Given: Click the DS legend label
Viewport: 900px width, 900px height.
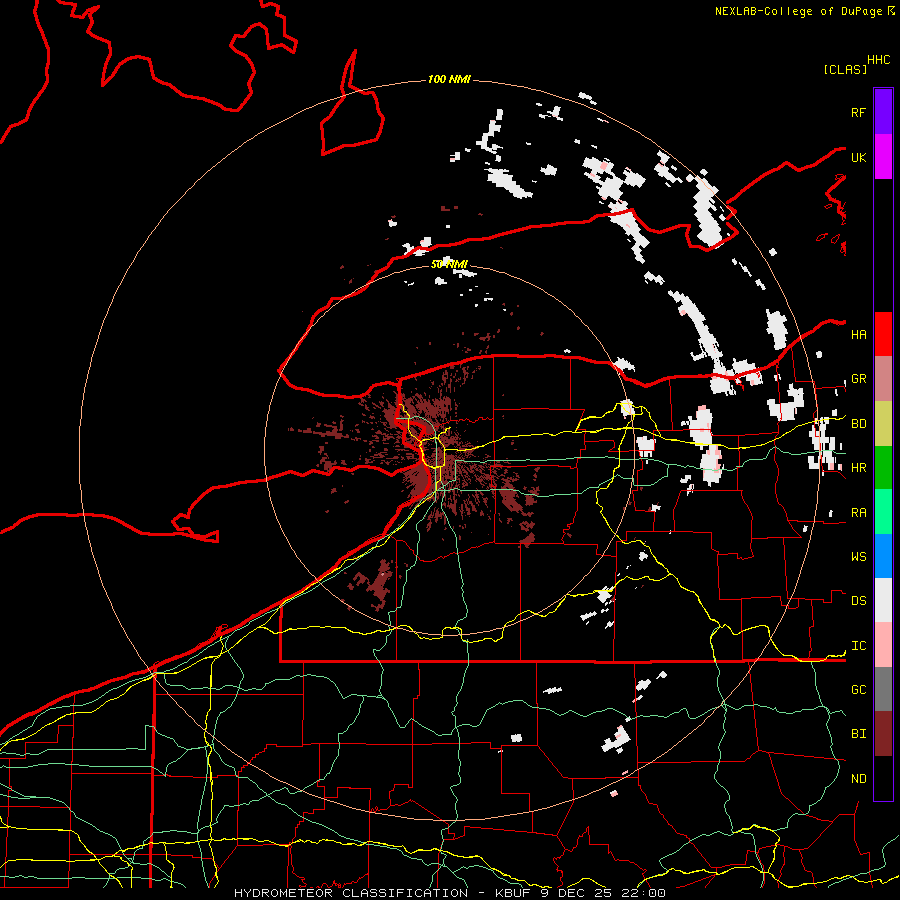Looking at the screenshot, I should point(858,601).
